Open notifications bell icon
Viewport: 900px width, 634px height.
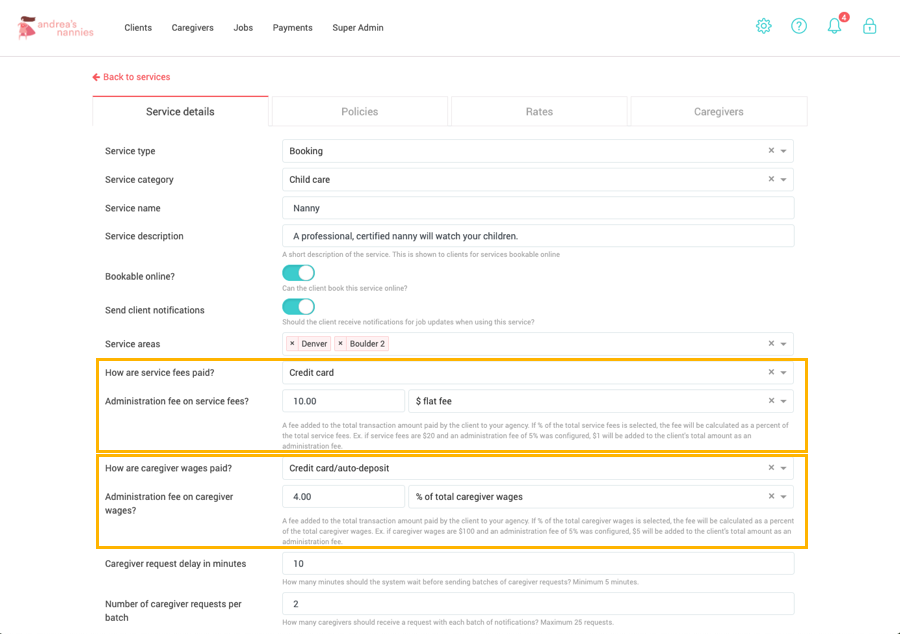pos(835,26)
